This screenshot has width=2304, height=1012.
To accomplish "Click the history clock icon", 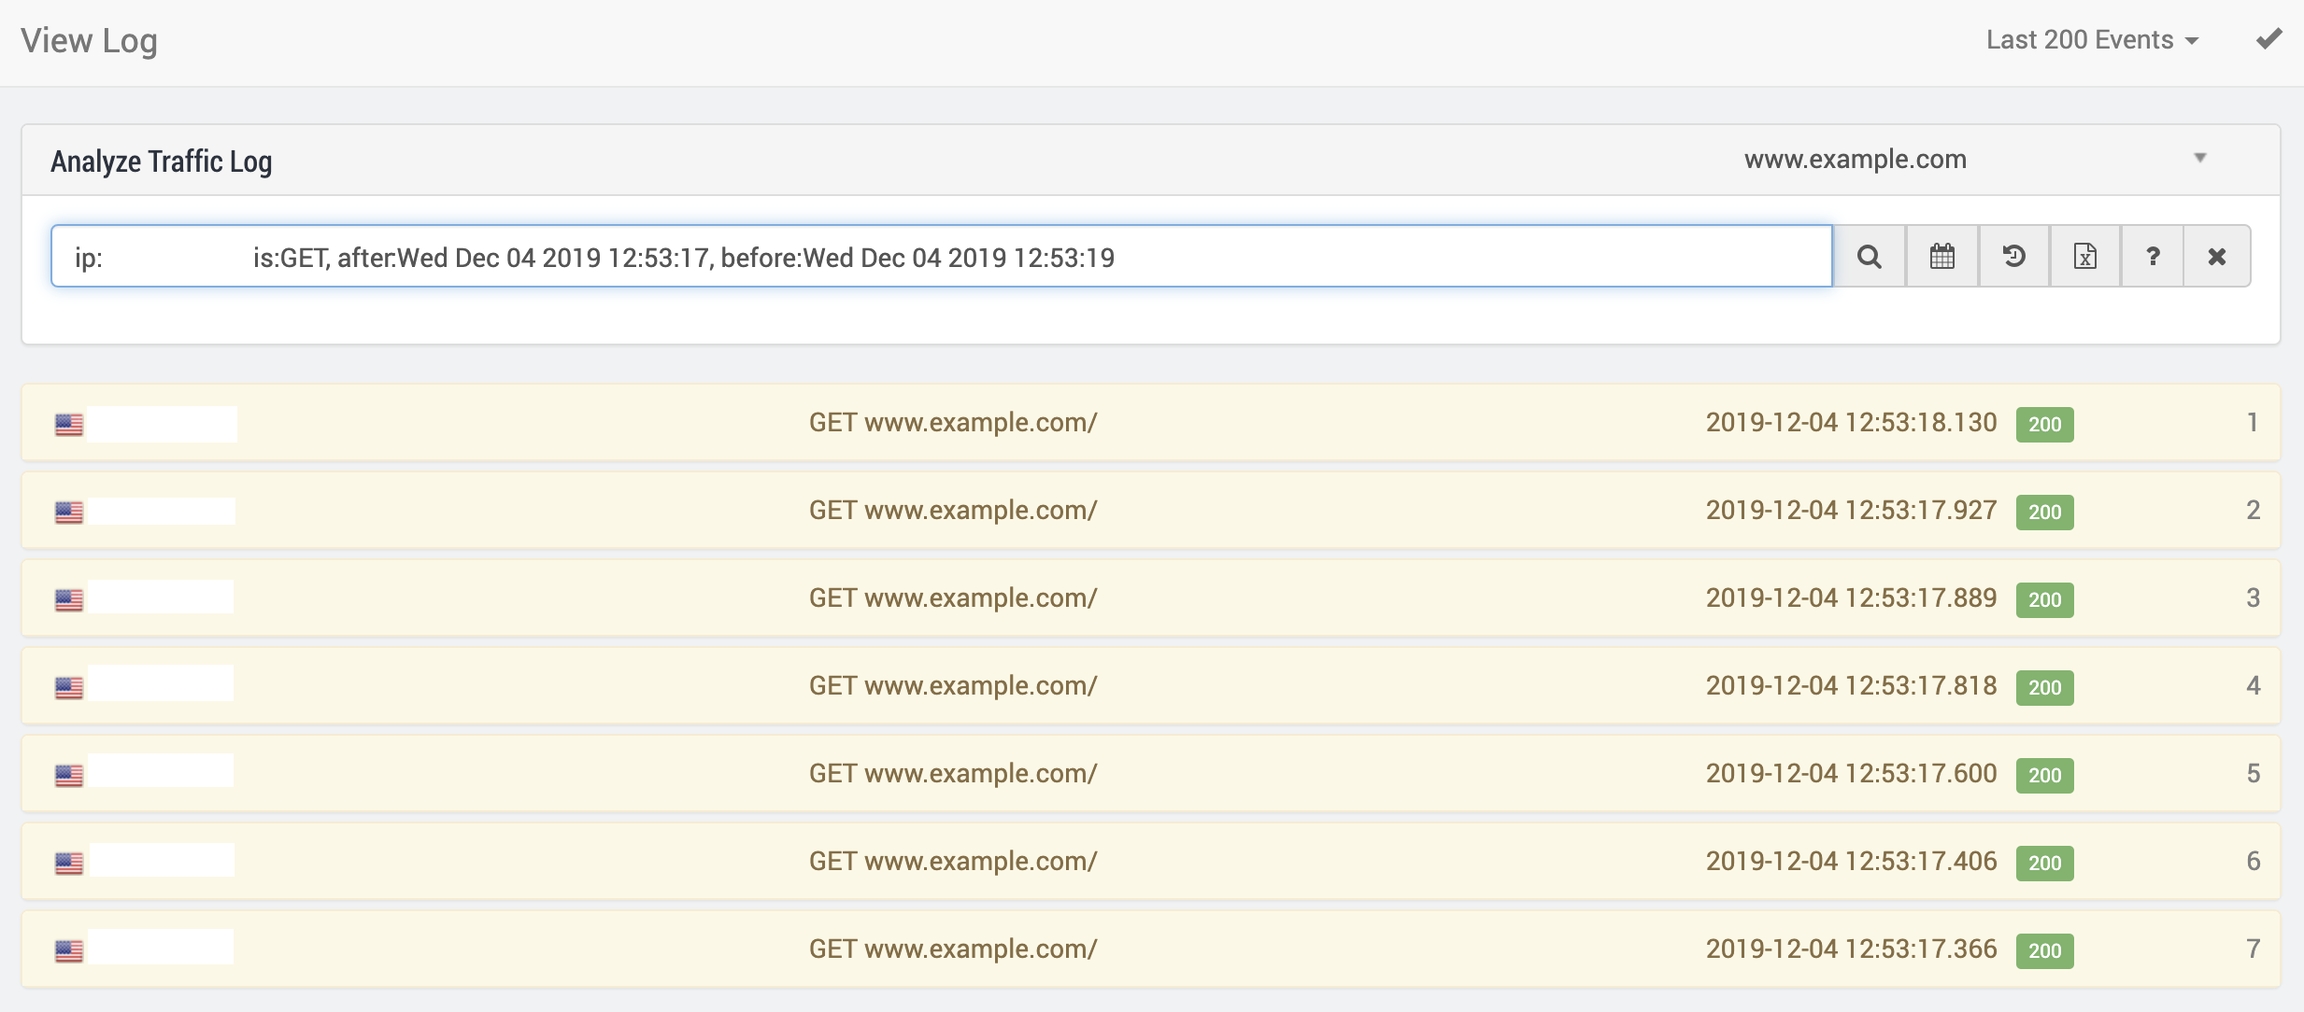I will coord(2014,257).
